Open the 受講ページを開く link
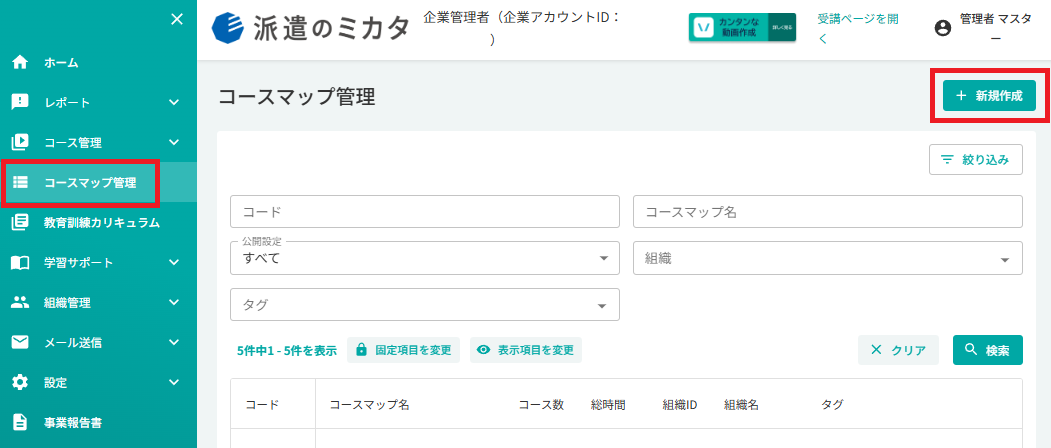 coord(859,29)
